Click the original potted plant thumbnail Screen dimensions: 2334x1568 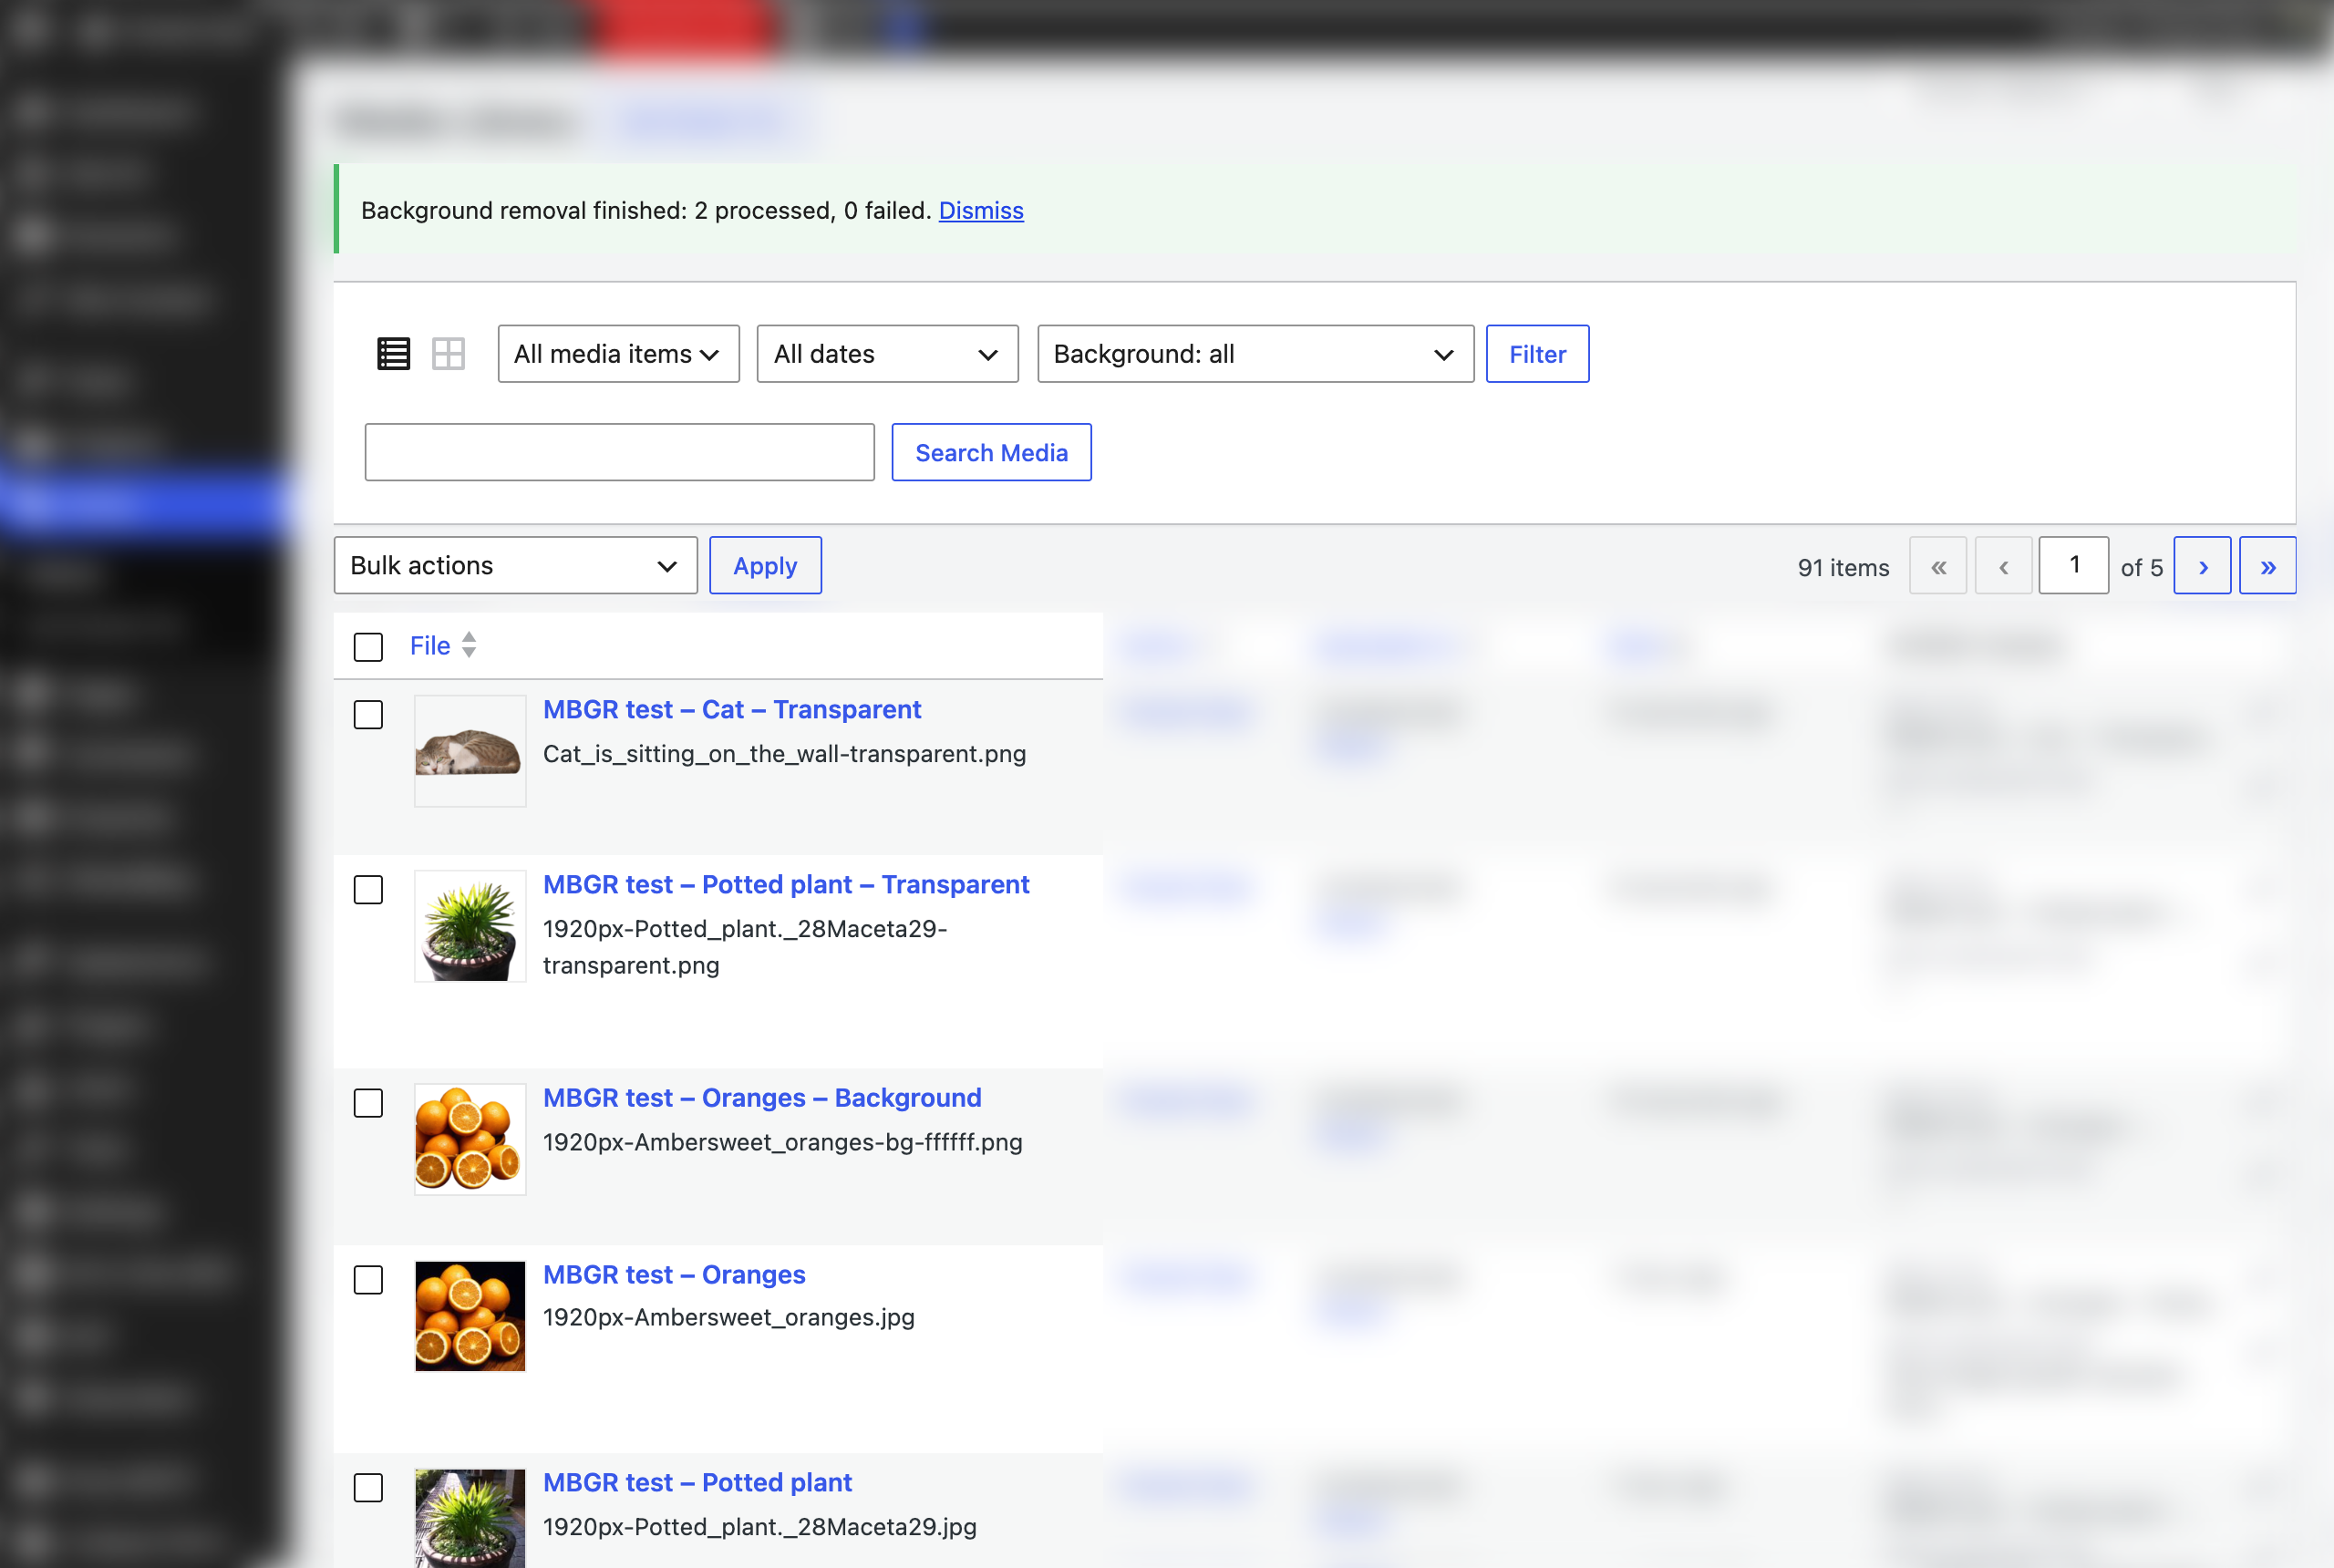coord(470,1518)
